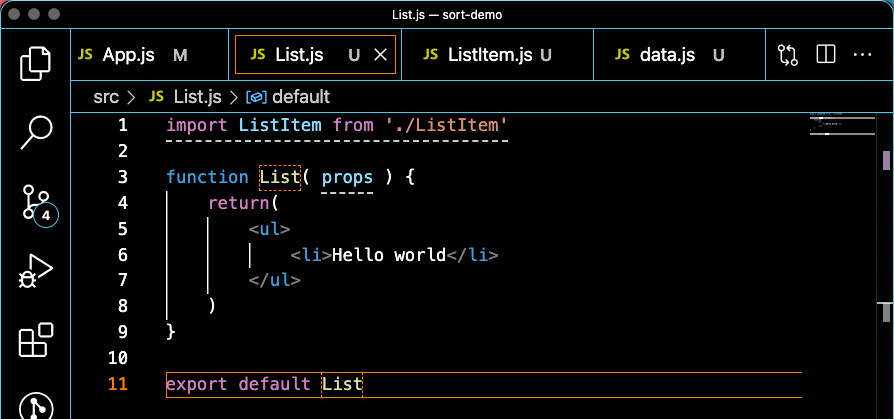This screenshot has height=419, width=894.
Task: Click the symbol icon before default breadcrumb
Action: tap(257, 97)
